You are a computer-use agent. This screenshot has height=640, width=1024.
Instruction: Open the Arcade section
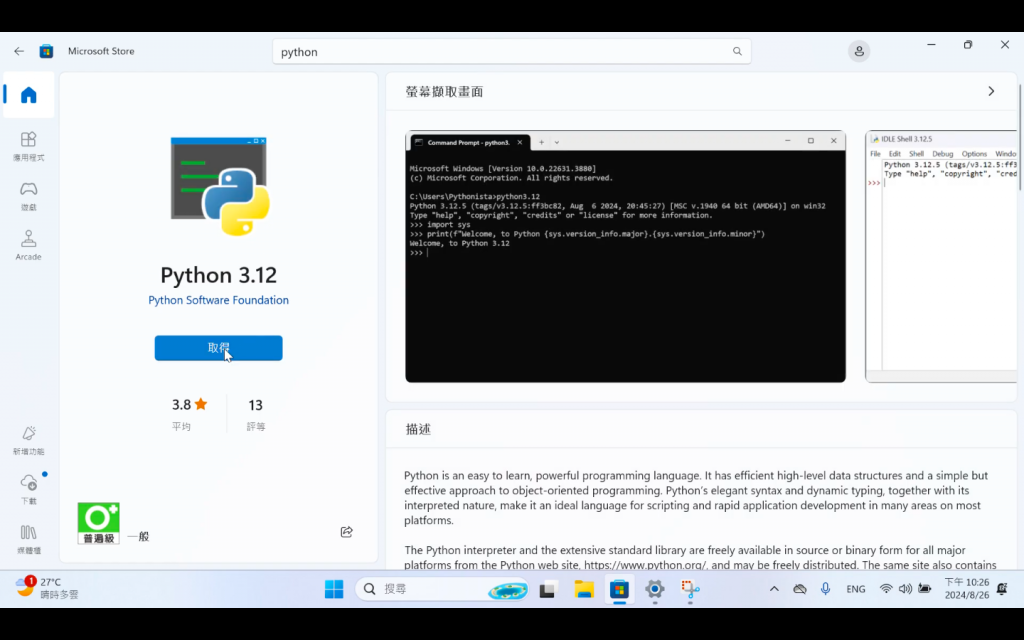tap(29, 246)
